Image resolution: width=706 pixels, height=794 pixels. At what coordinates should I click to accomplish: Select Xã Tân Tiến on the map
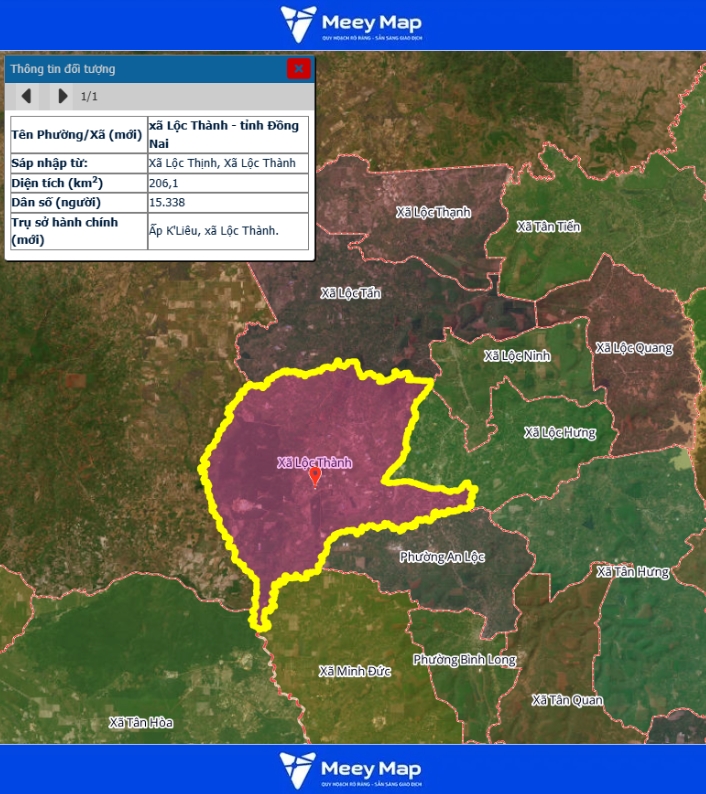coord(548,226)
